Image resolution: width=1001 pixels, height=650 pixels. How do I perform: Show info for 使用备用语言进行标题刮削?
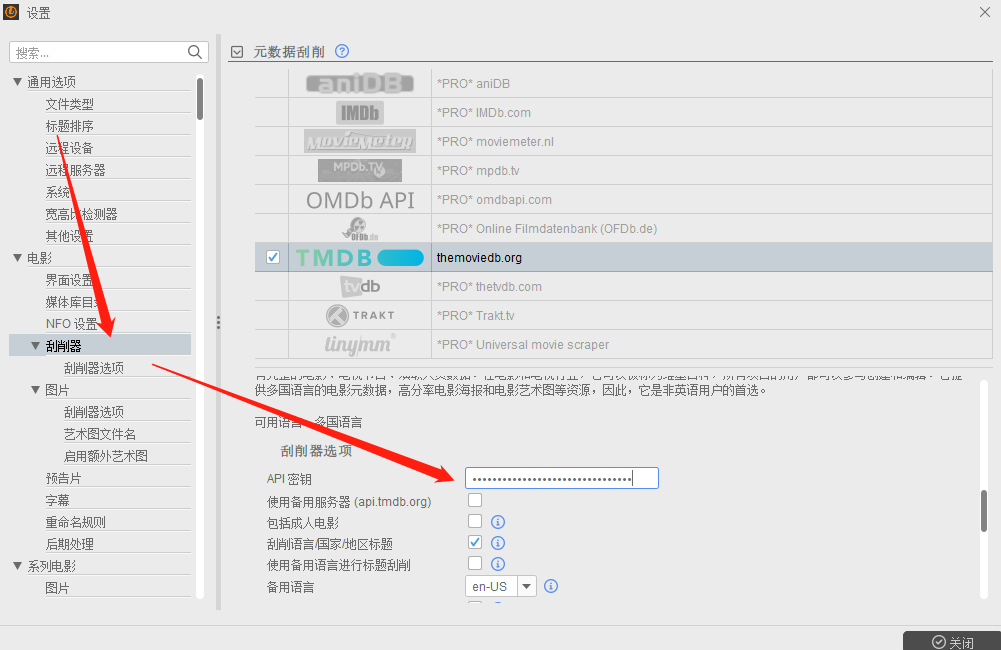point(498,564)
